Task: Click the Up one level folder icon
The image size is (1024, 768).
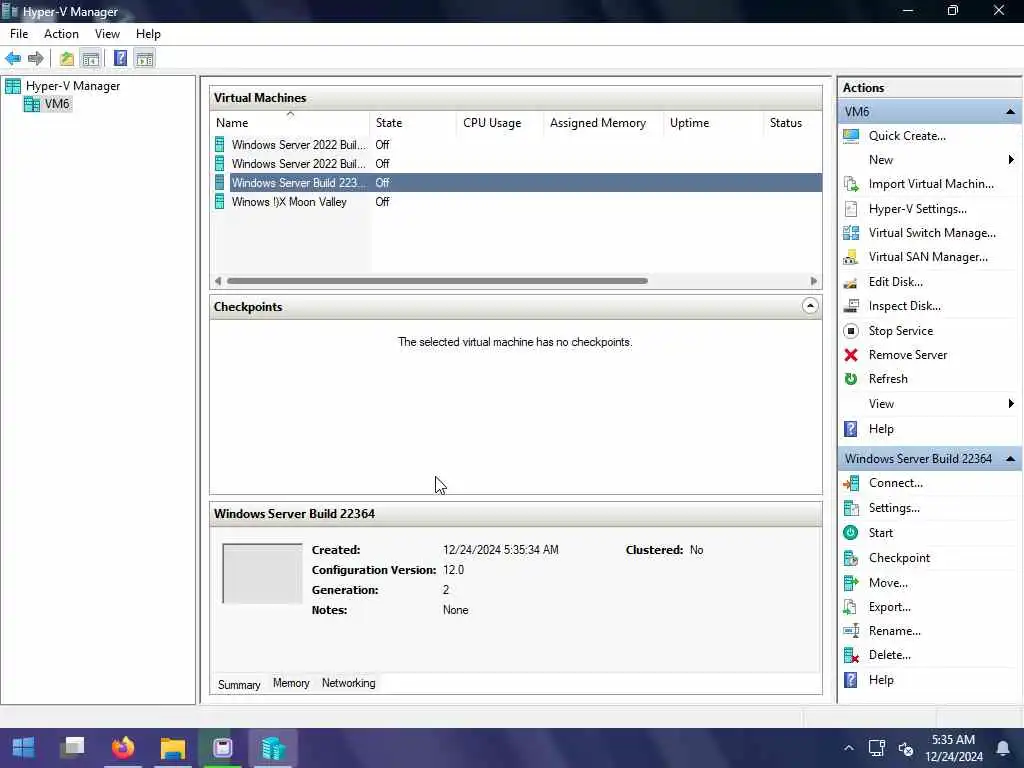Action: tap(67, 59)
